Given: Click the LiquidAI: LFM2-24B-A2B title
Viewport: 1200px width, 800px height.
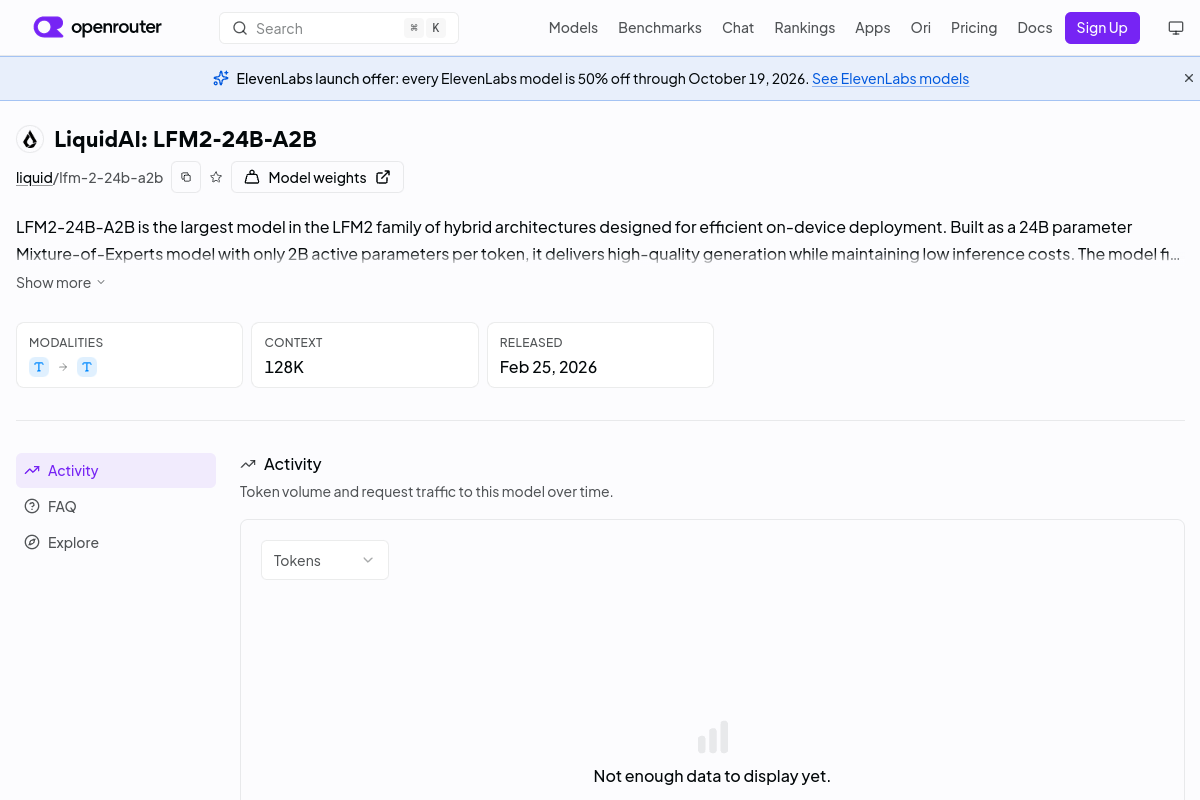Looking at the screenshot, I should (185, 139).
